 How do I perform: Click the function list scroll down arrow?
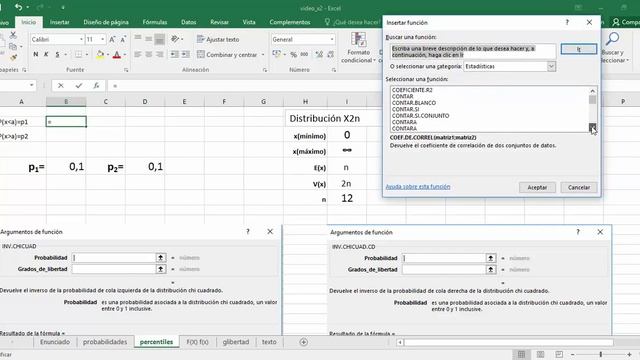point(592,128)
